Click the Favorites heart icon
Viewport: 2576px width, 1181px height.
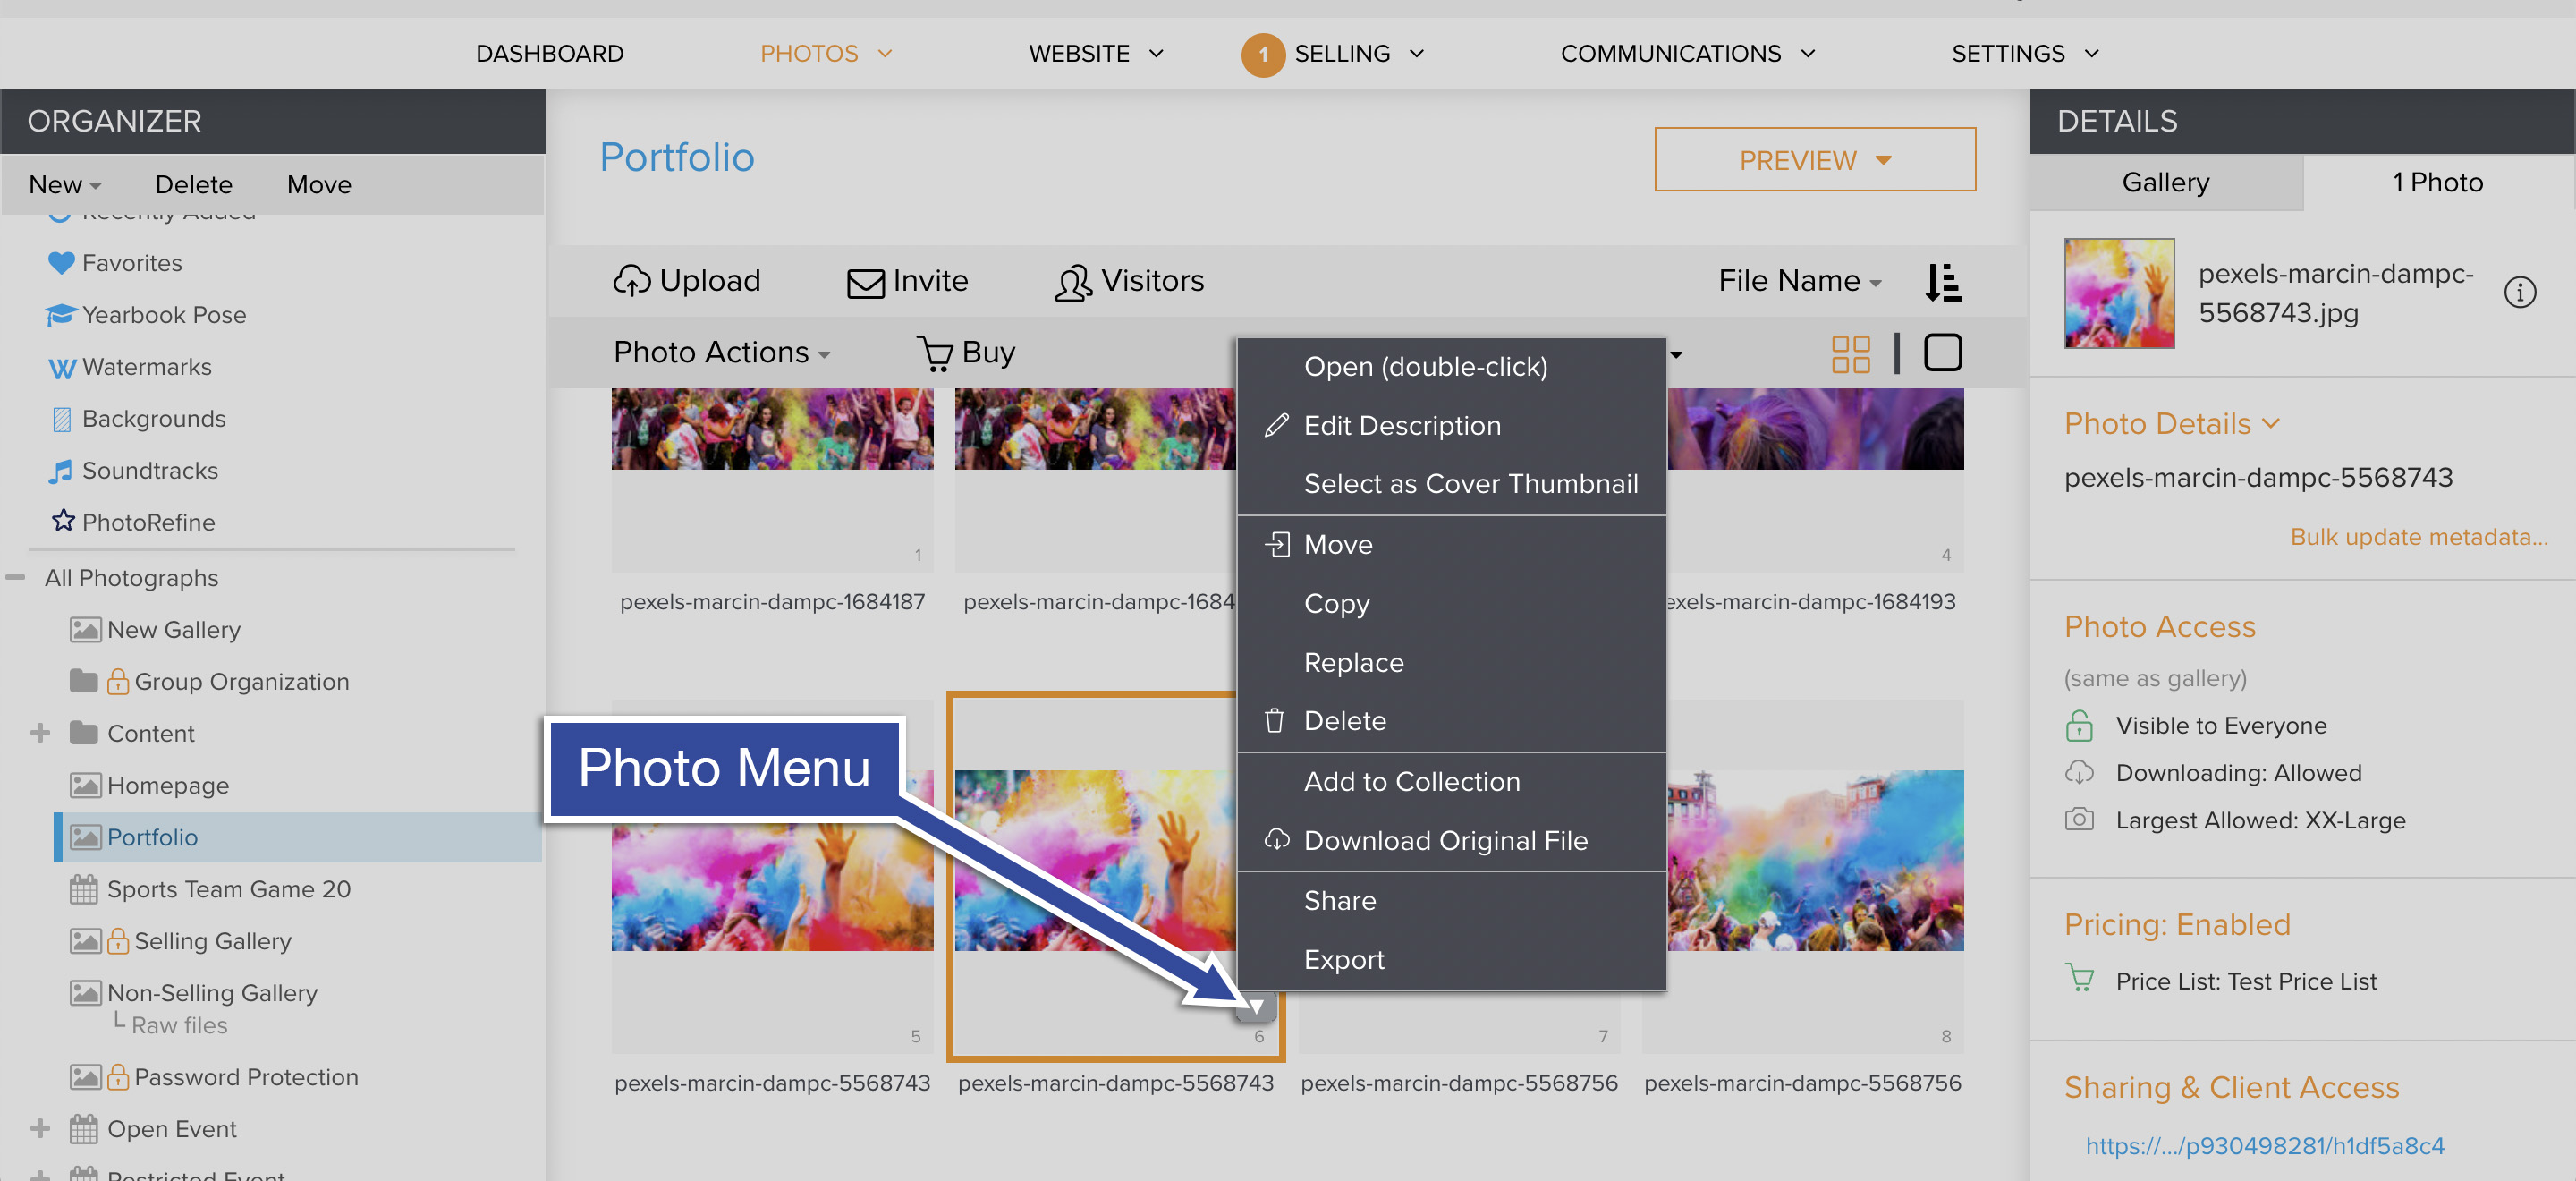pyautogui.click(x=61, y=263)
